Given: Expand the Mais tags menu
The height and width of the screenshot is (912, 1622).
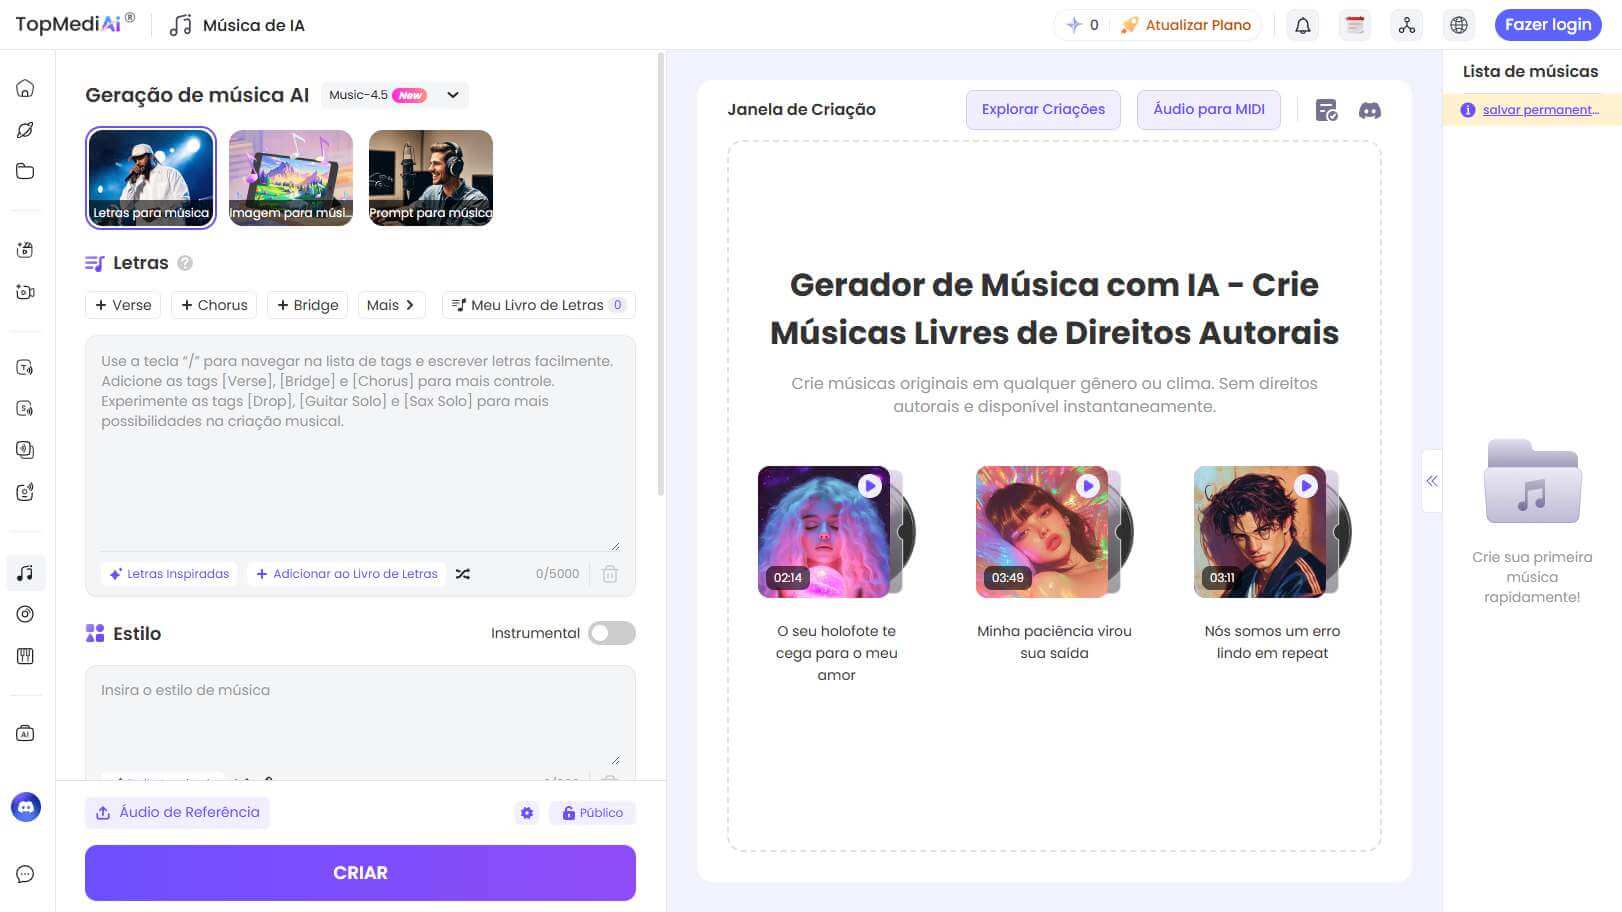Looking at the screenshot, I should [391, 305].
